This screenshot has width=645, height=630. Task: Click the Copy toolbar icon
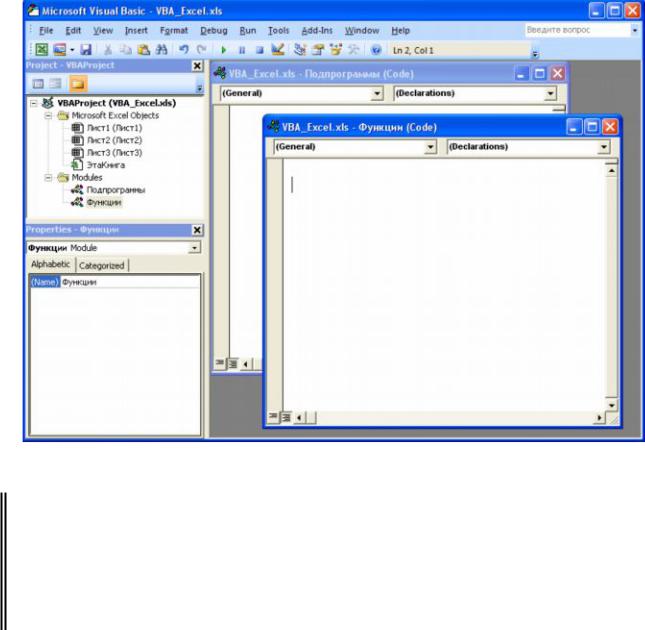125,50
